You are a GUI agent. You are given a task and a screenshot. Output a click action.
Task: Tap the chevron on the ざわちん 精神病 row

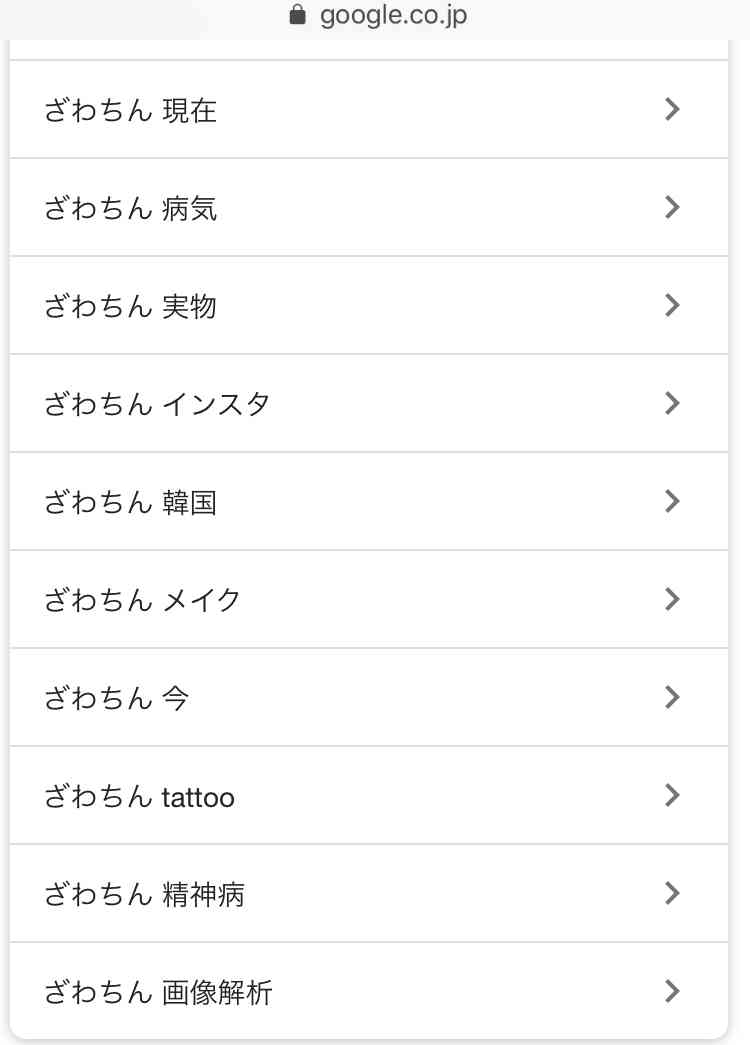click(672, 893)
